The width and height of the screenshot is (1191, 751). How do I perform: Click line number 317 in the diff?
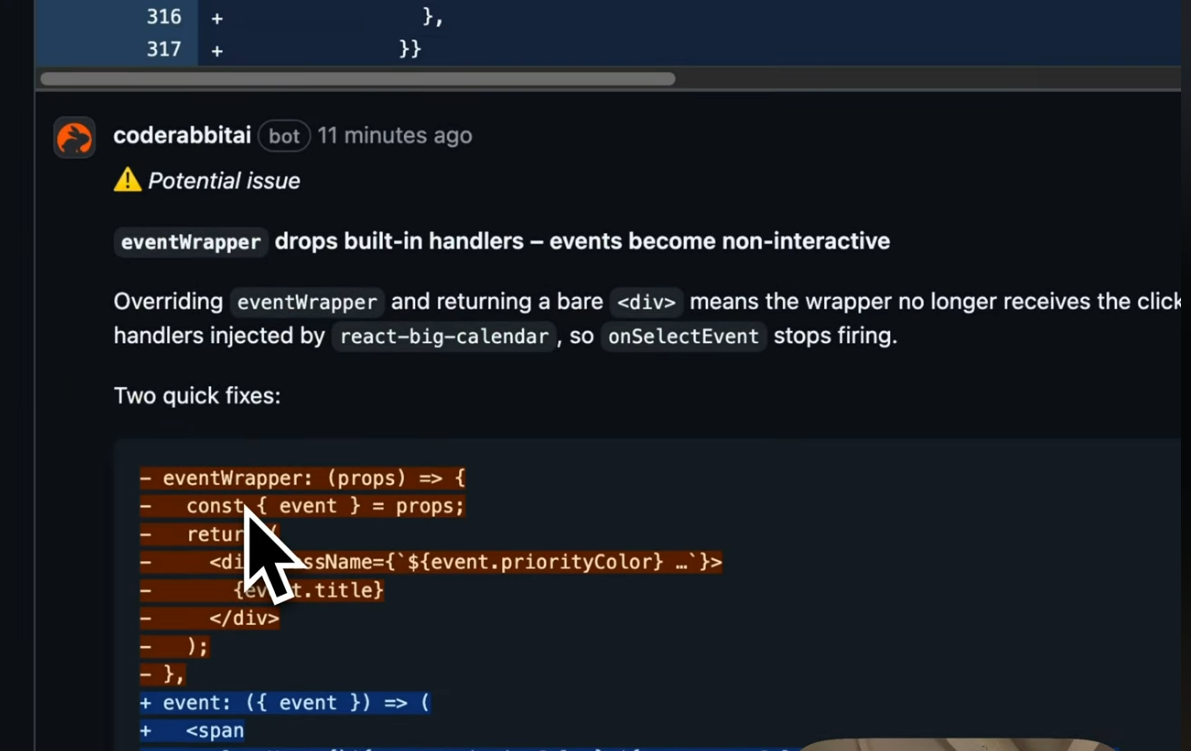[x=163, y=49]
